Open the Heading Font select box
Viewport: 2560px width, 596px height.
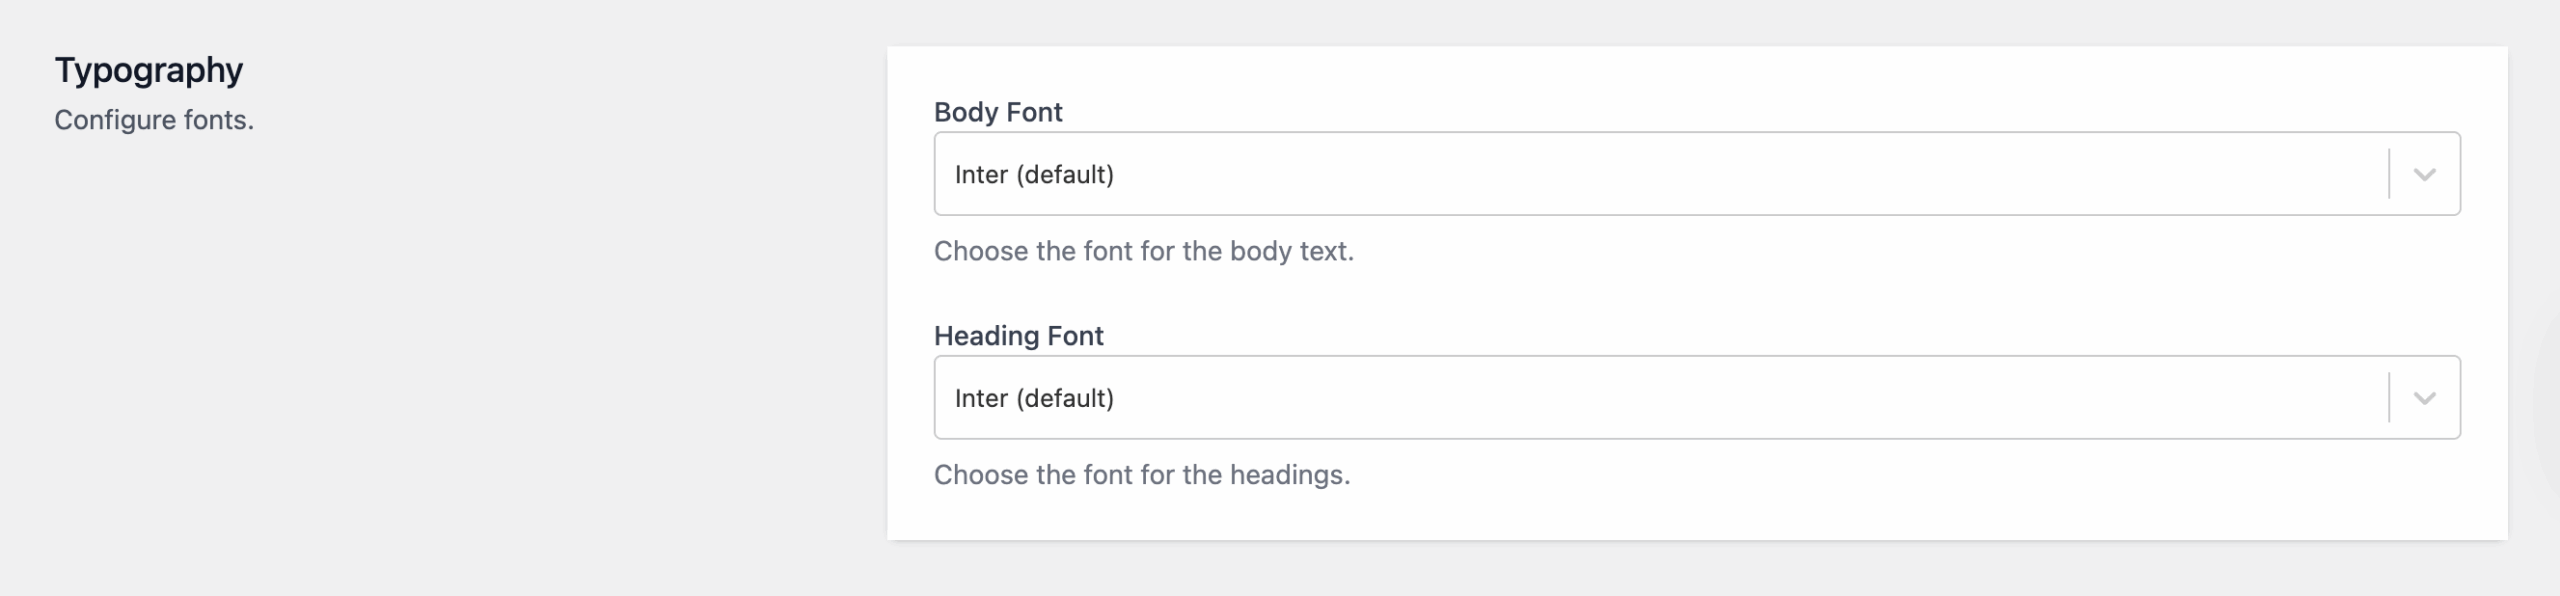tap(1660, 398)
